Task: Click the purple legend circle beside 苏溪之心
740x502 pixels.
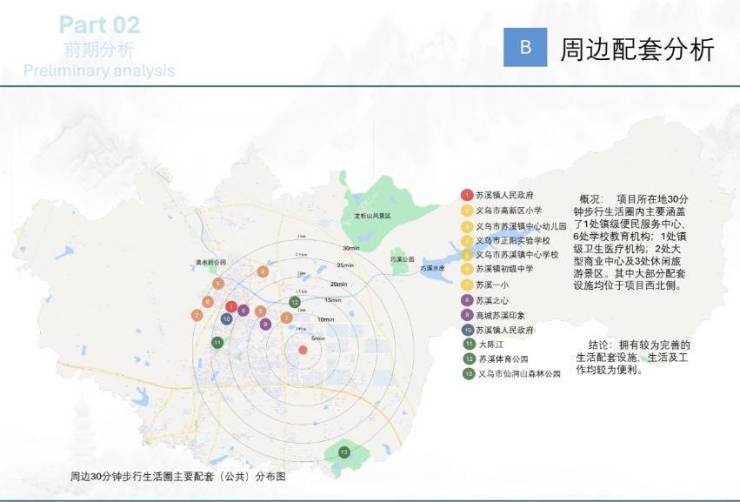Action: 467,300
